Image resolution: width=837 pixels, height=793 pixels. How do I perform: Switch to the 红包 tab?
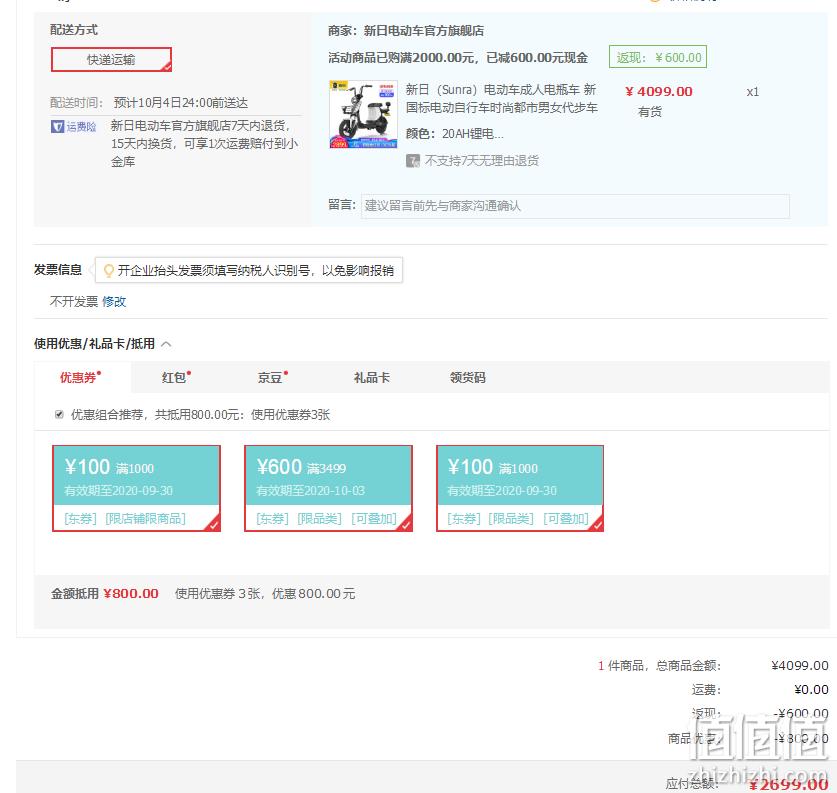[176, 377]
